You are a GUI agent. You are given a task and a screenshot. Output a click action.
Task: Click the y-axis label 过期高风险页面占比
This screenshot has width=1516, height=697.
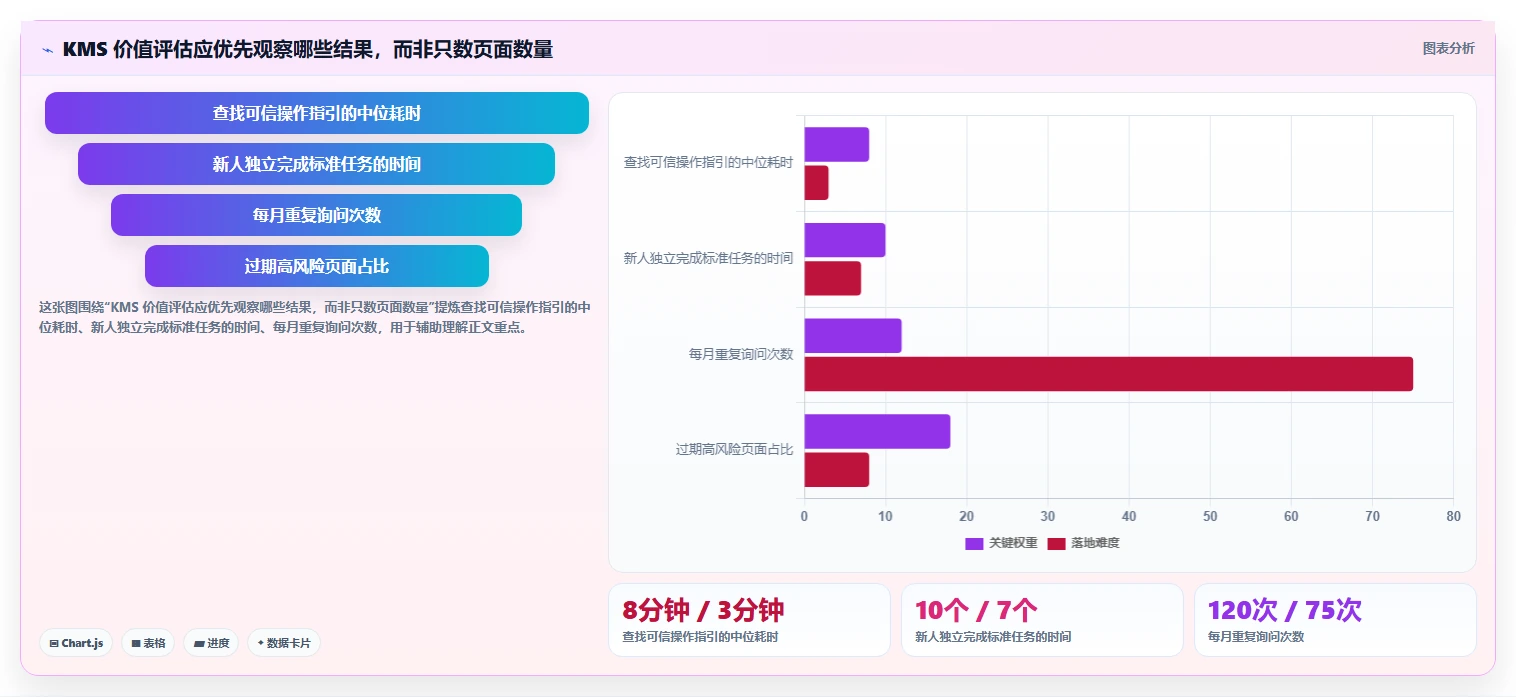tap(734, 450)
